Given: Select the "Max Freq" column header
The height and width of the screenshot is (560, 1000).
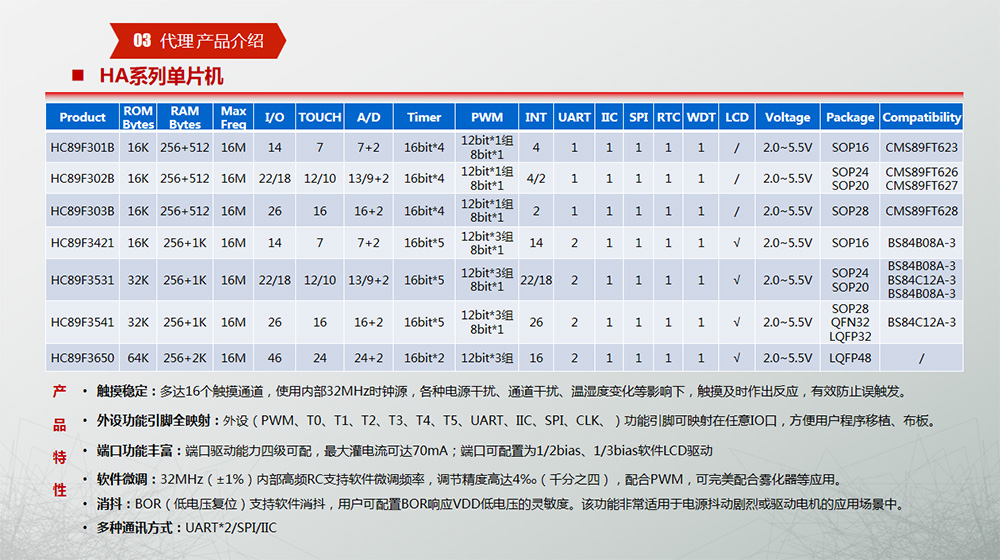Looking at the screenshot, I should (x=233, y=117).
